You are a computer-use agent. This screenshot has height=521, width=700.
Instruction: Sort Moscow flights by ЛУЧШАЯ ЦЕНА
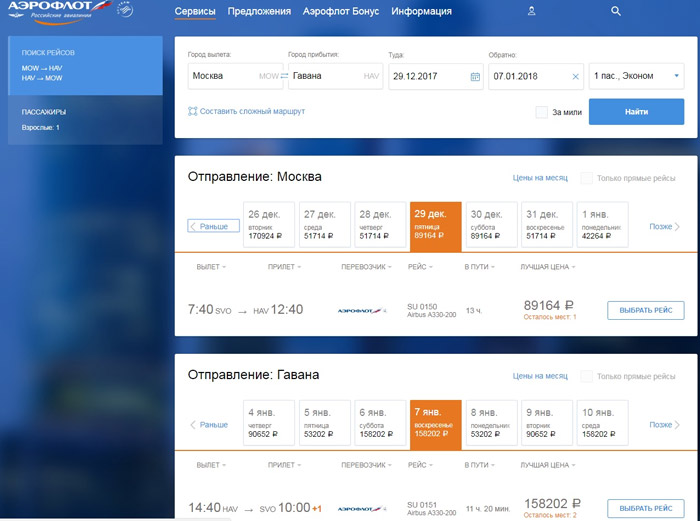(x=548, y=267)
